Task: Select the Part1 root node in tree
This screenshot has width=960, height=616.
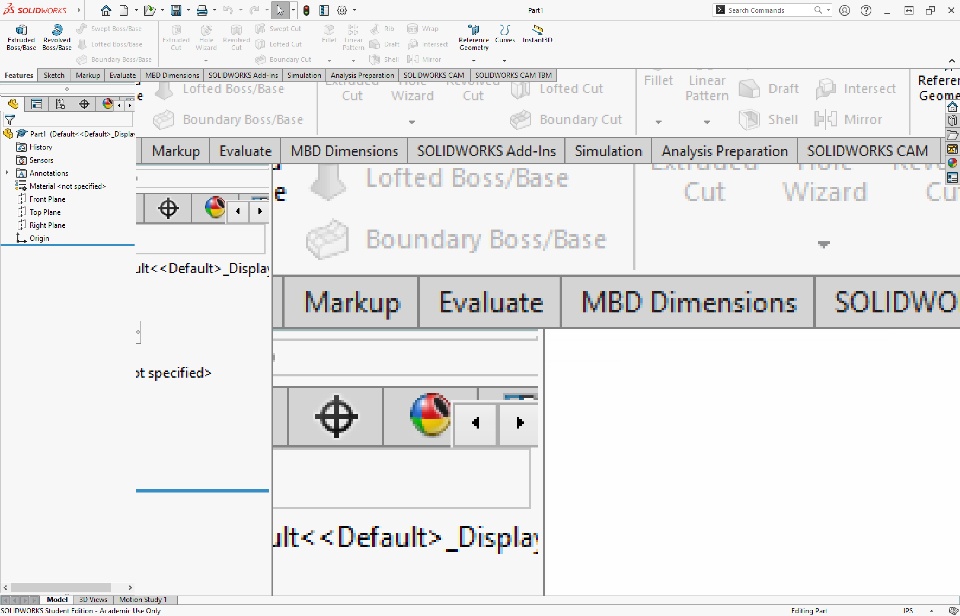Action: pyautogui.click(x=70, y=133)
